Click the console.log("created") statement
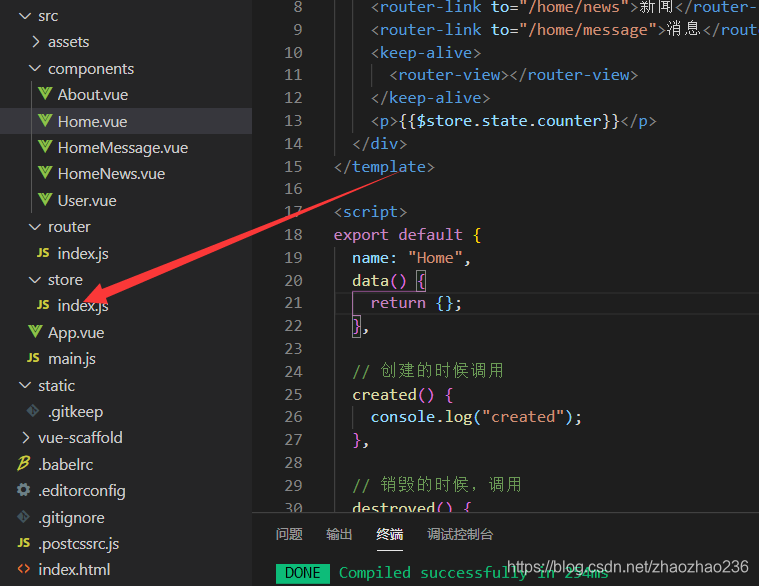 (476, 417)
